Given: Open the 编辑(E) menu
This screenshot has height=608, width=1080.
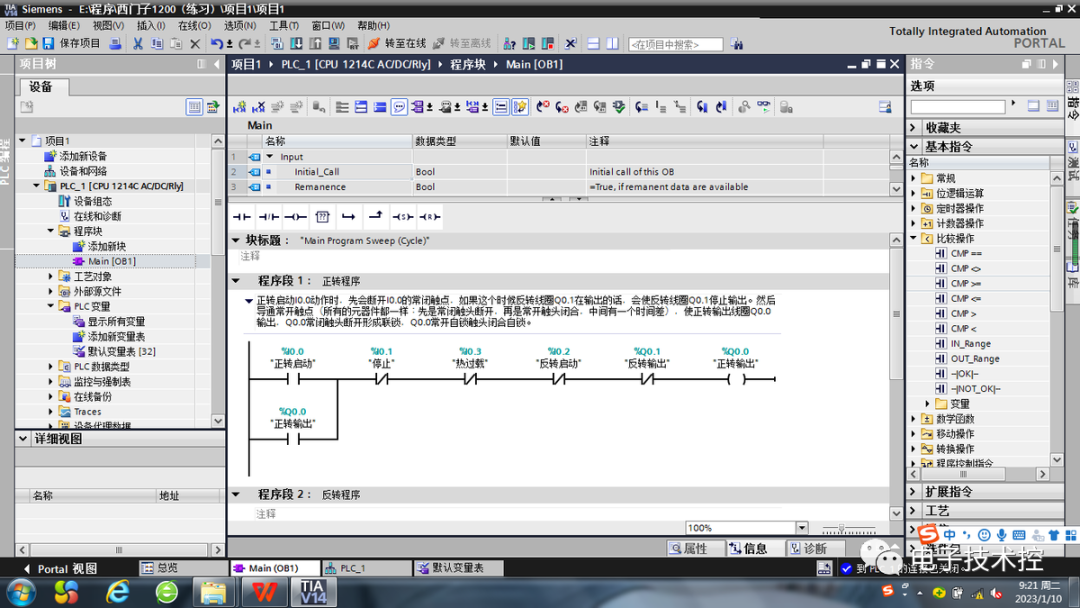Looking at the screenshot, I should point(63,25).
